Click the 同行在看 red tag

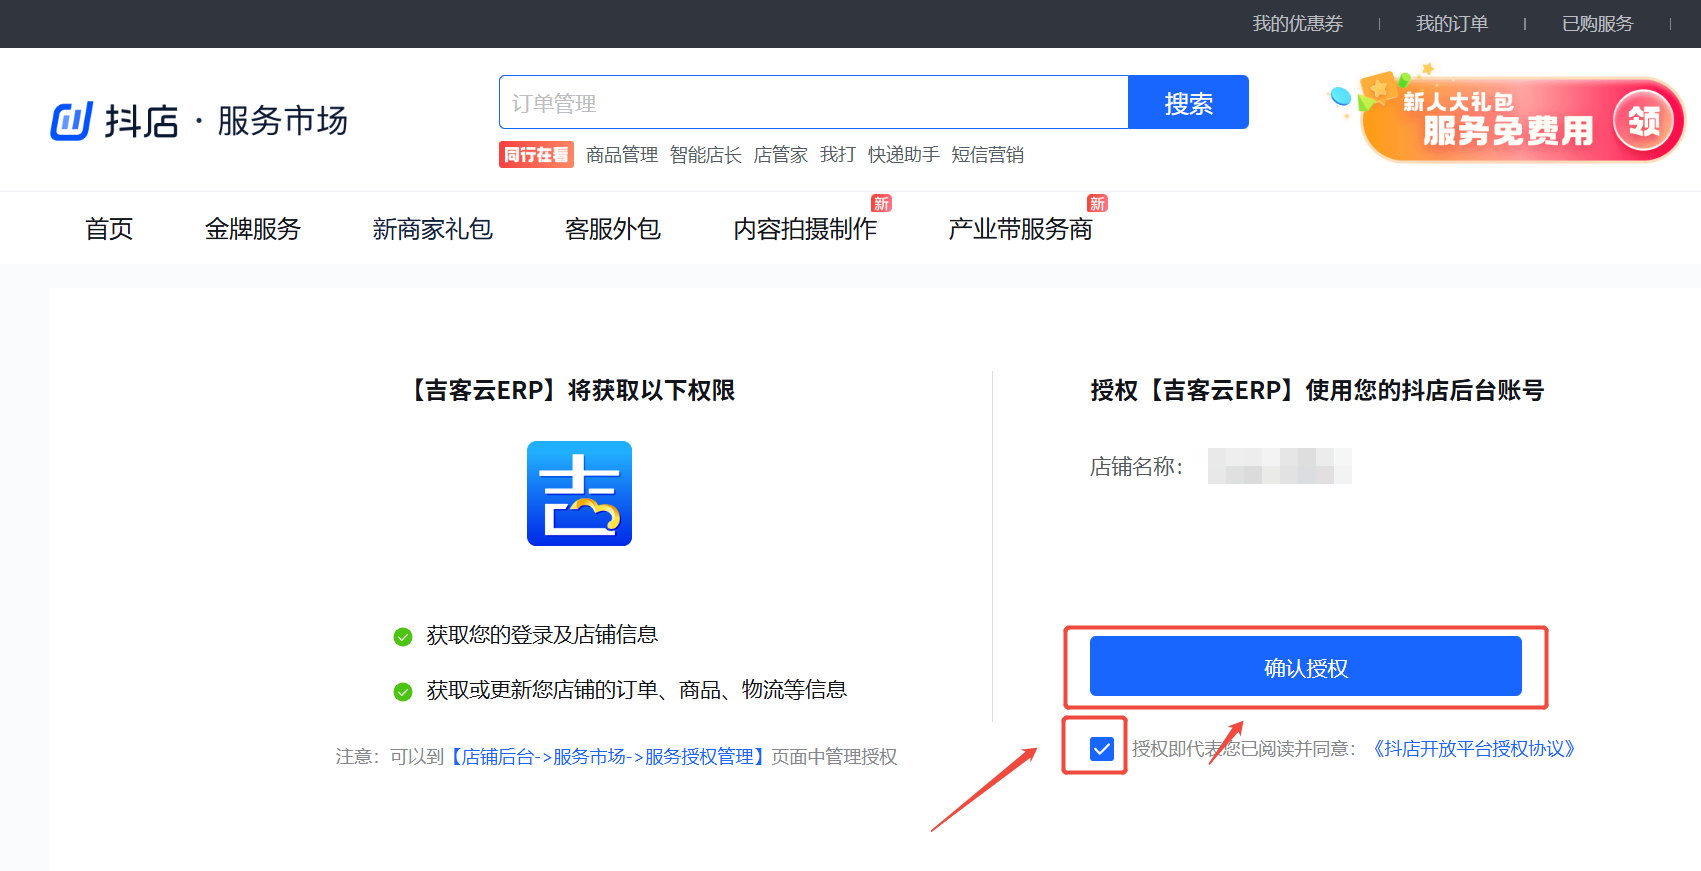point(536,155)
